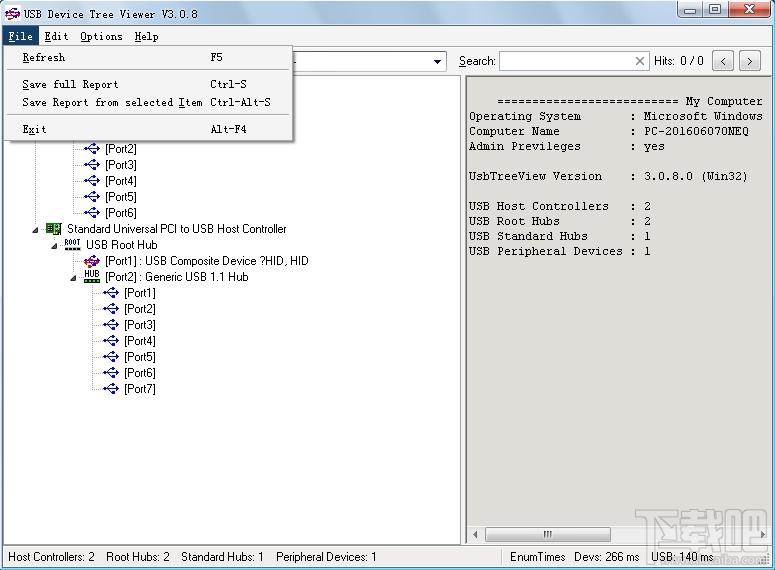
Task: Click the 'USB Host Controllers : 2' line
Action: point(560,206)
